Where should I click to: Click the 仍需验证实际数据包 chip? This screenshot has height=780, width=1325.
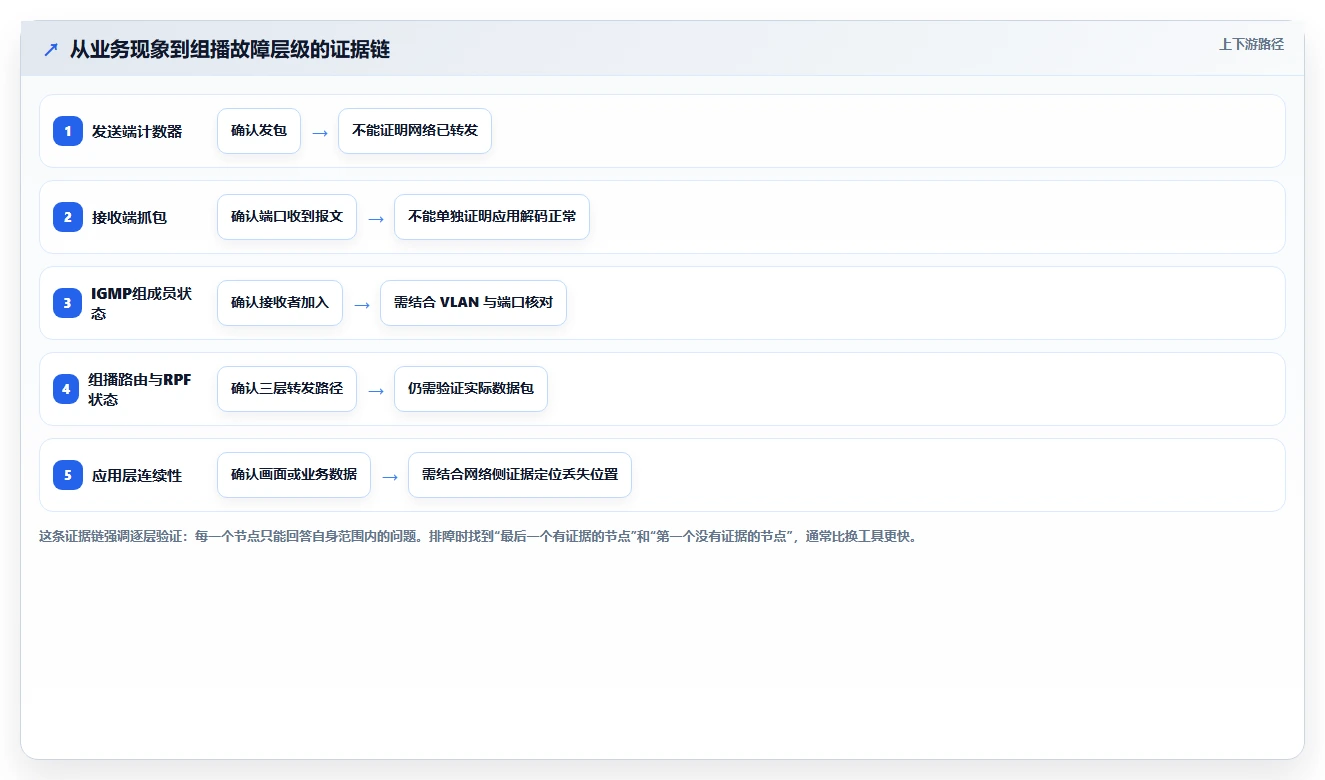[471, 389]
